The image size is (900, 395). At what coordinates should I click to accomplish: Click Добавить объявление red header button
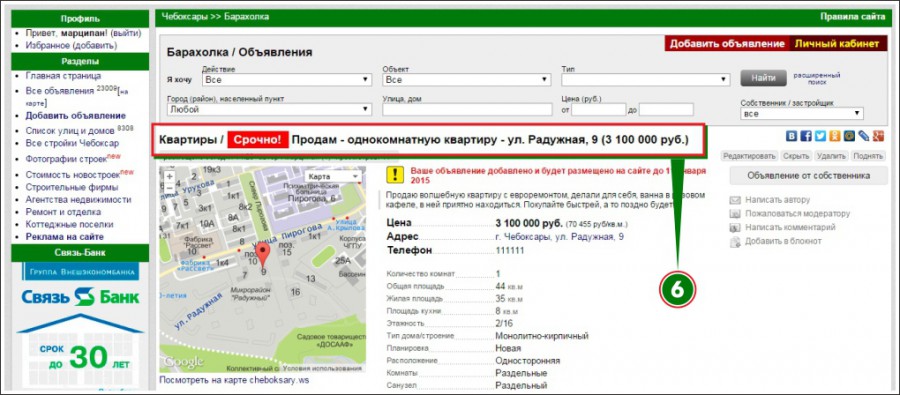727,44
